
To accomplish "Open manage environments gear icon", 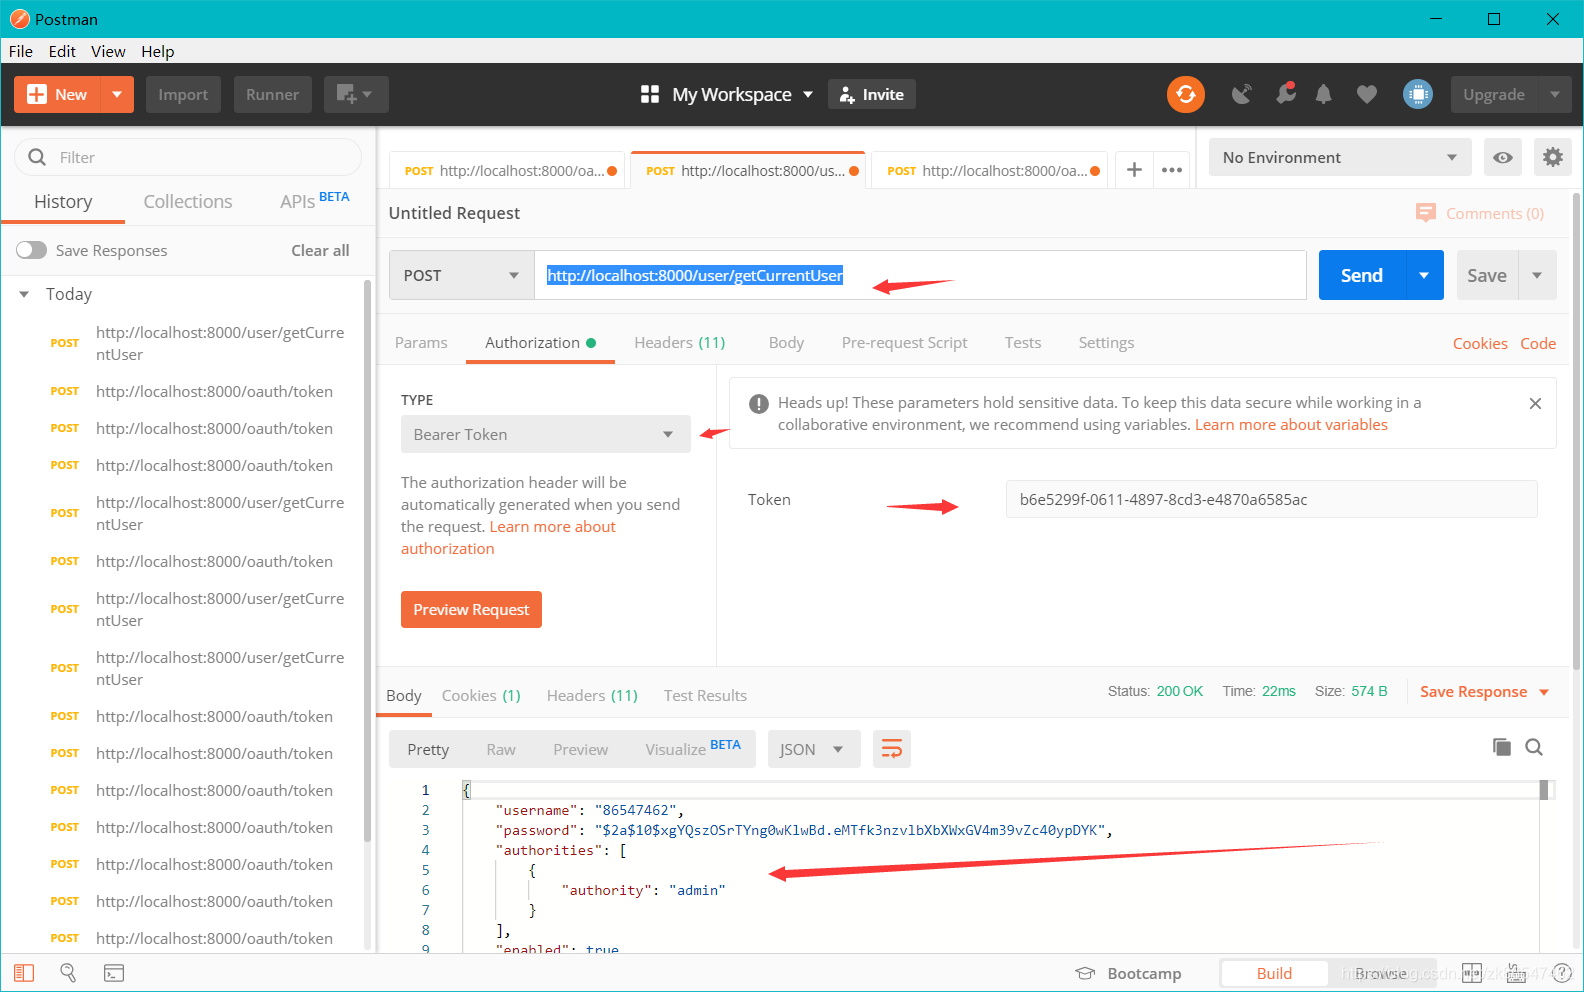I will pyautogui.click(x=1552, y=157).
